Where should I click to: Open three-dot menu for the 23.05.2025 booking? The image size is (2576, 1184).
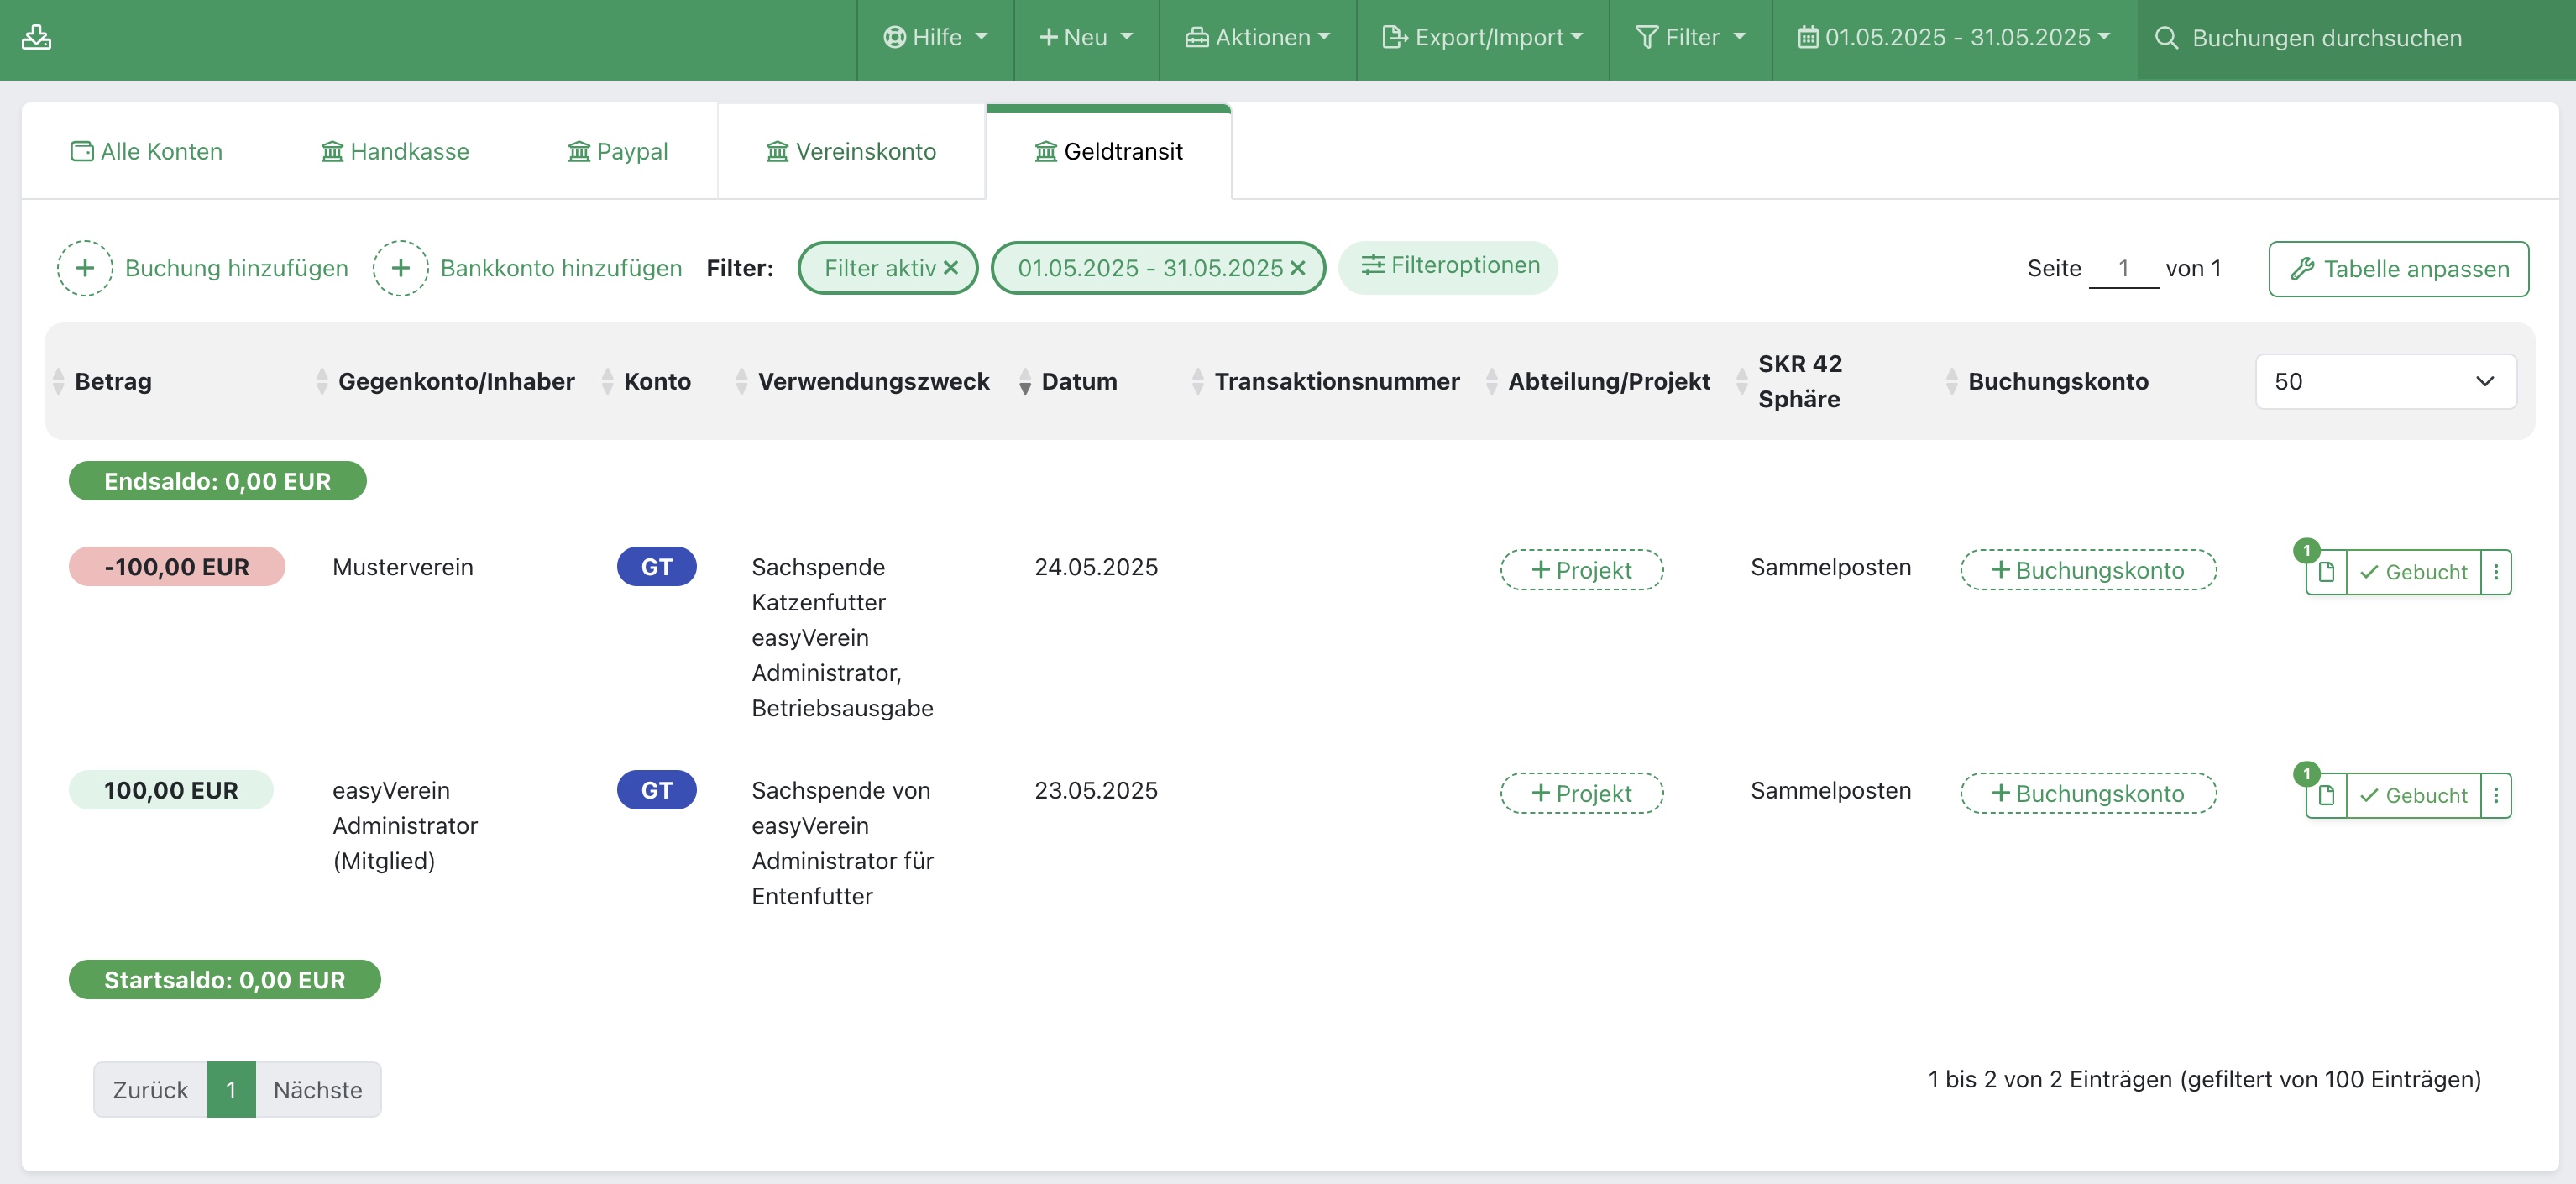[x=2496, y=795]
